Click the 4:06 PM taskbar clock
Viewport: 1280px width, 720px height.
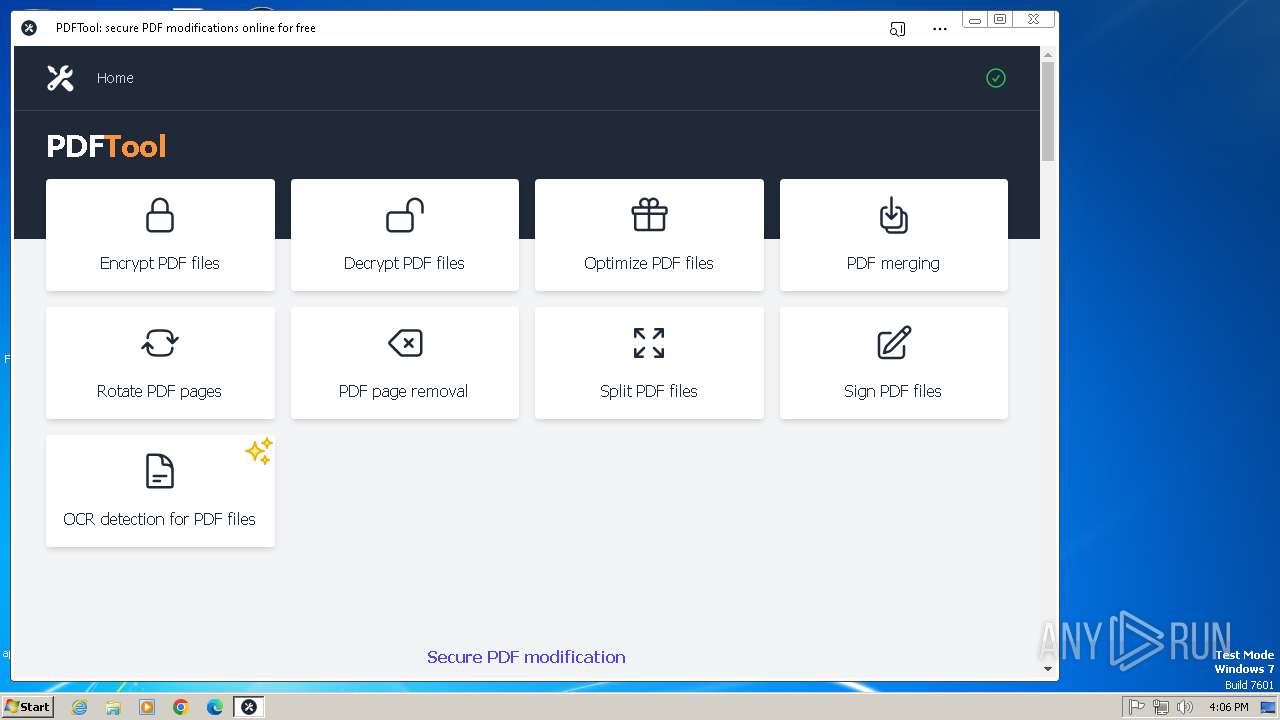pos(1228,707)
